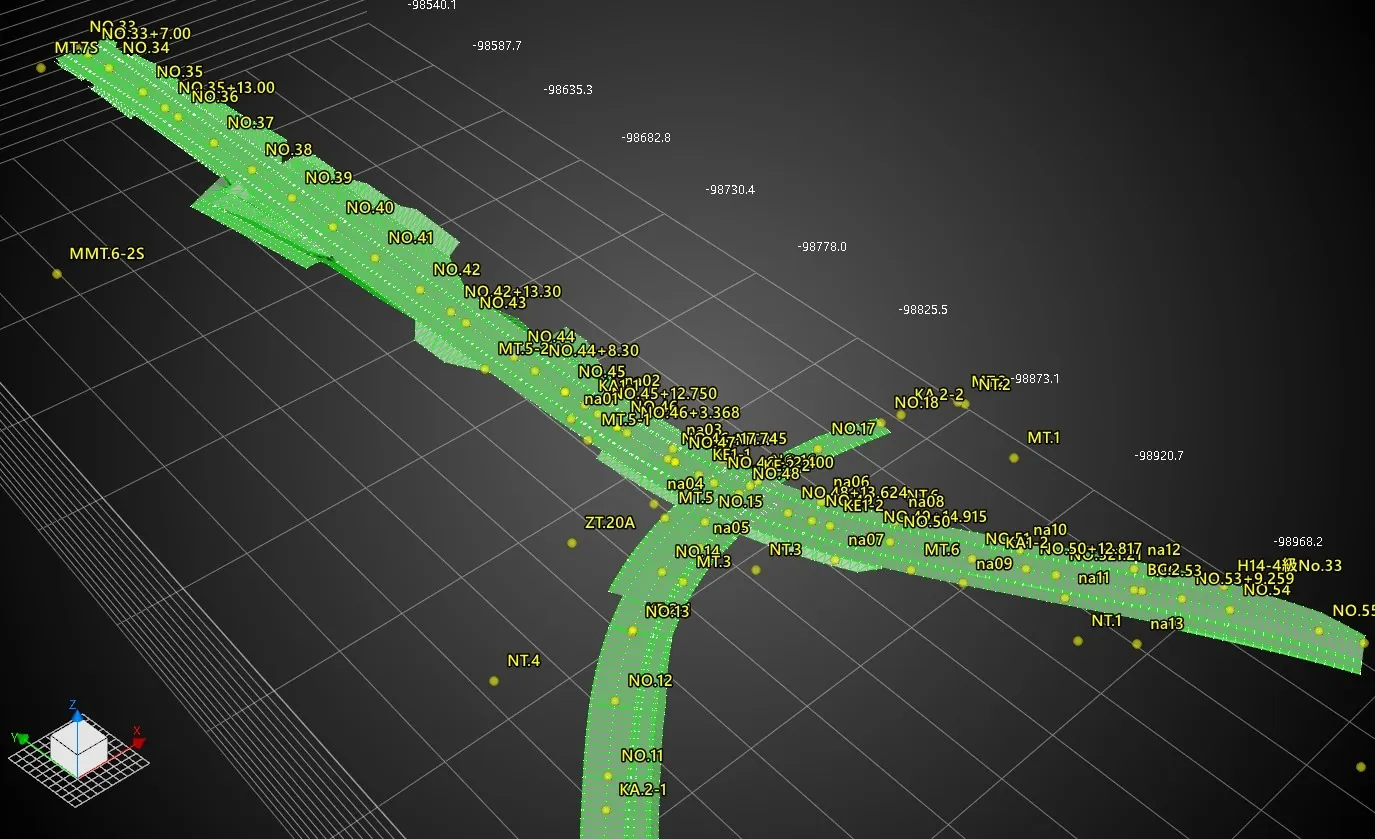Pick the MT.5-1 point label
This screenshot has height=839, width=1375.
pyautogui.click(x=626, y=420)
